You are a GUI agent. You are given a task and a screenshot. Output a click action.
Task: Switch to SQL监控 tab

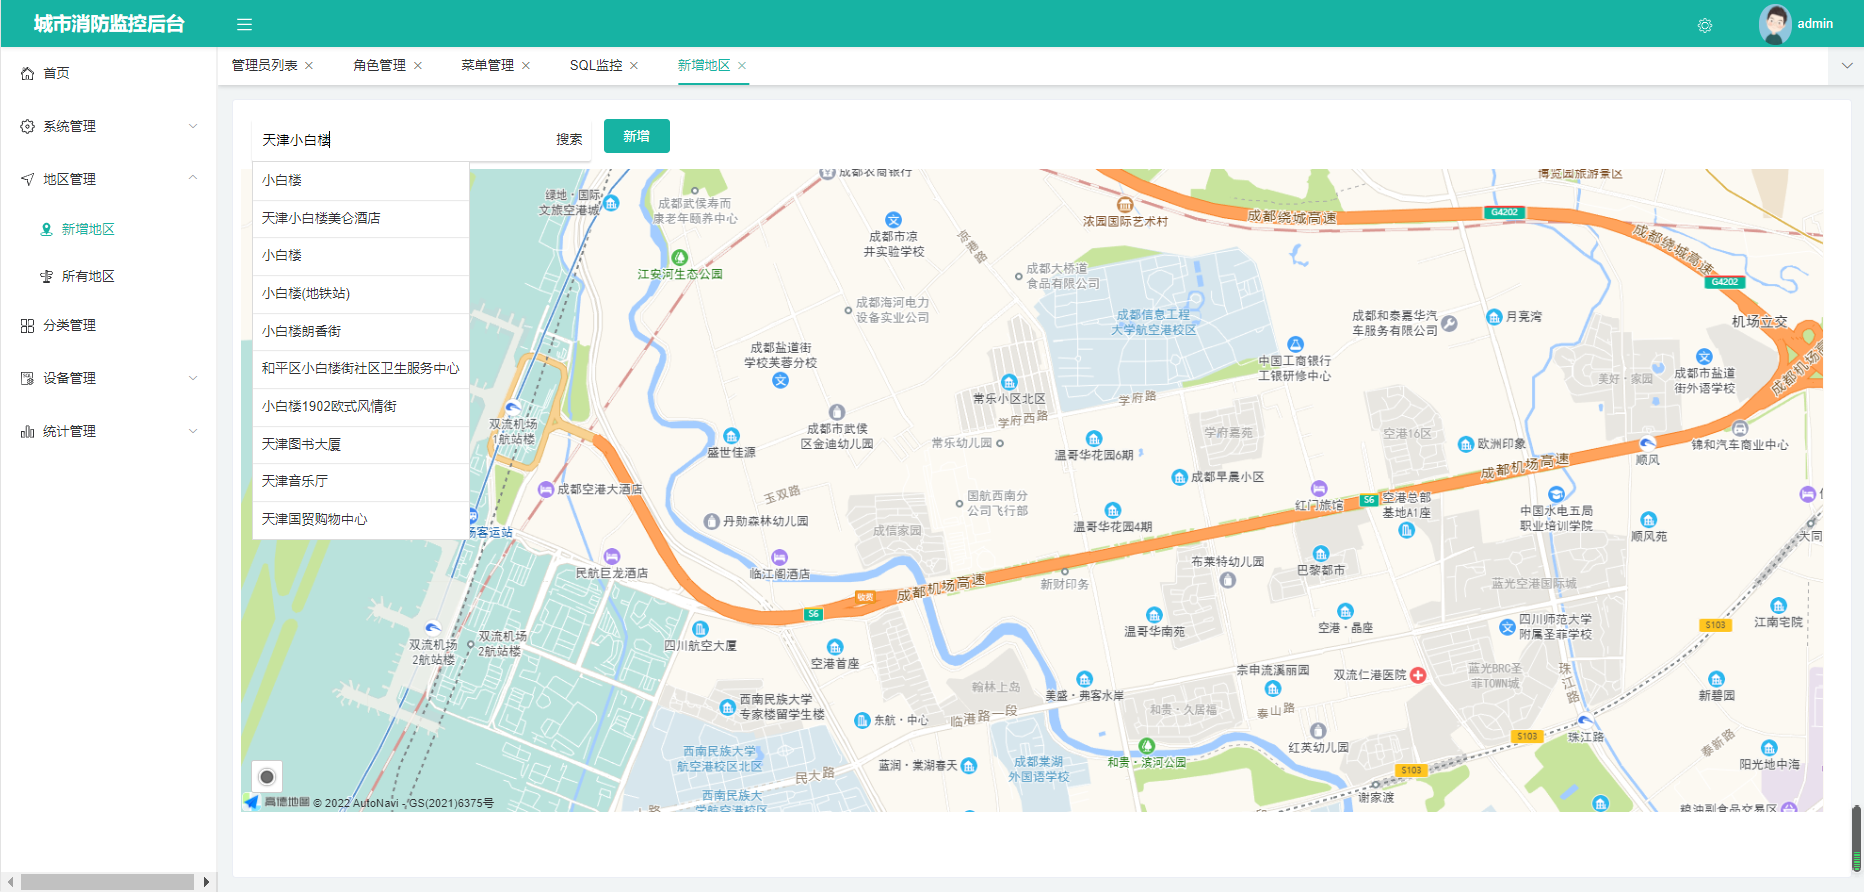pos(596,65)
